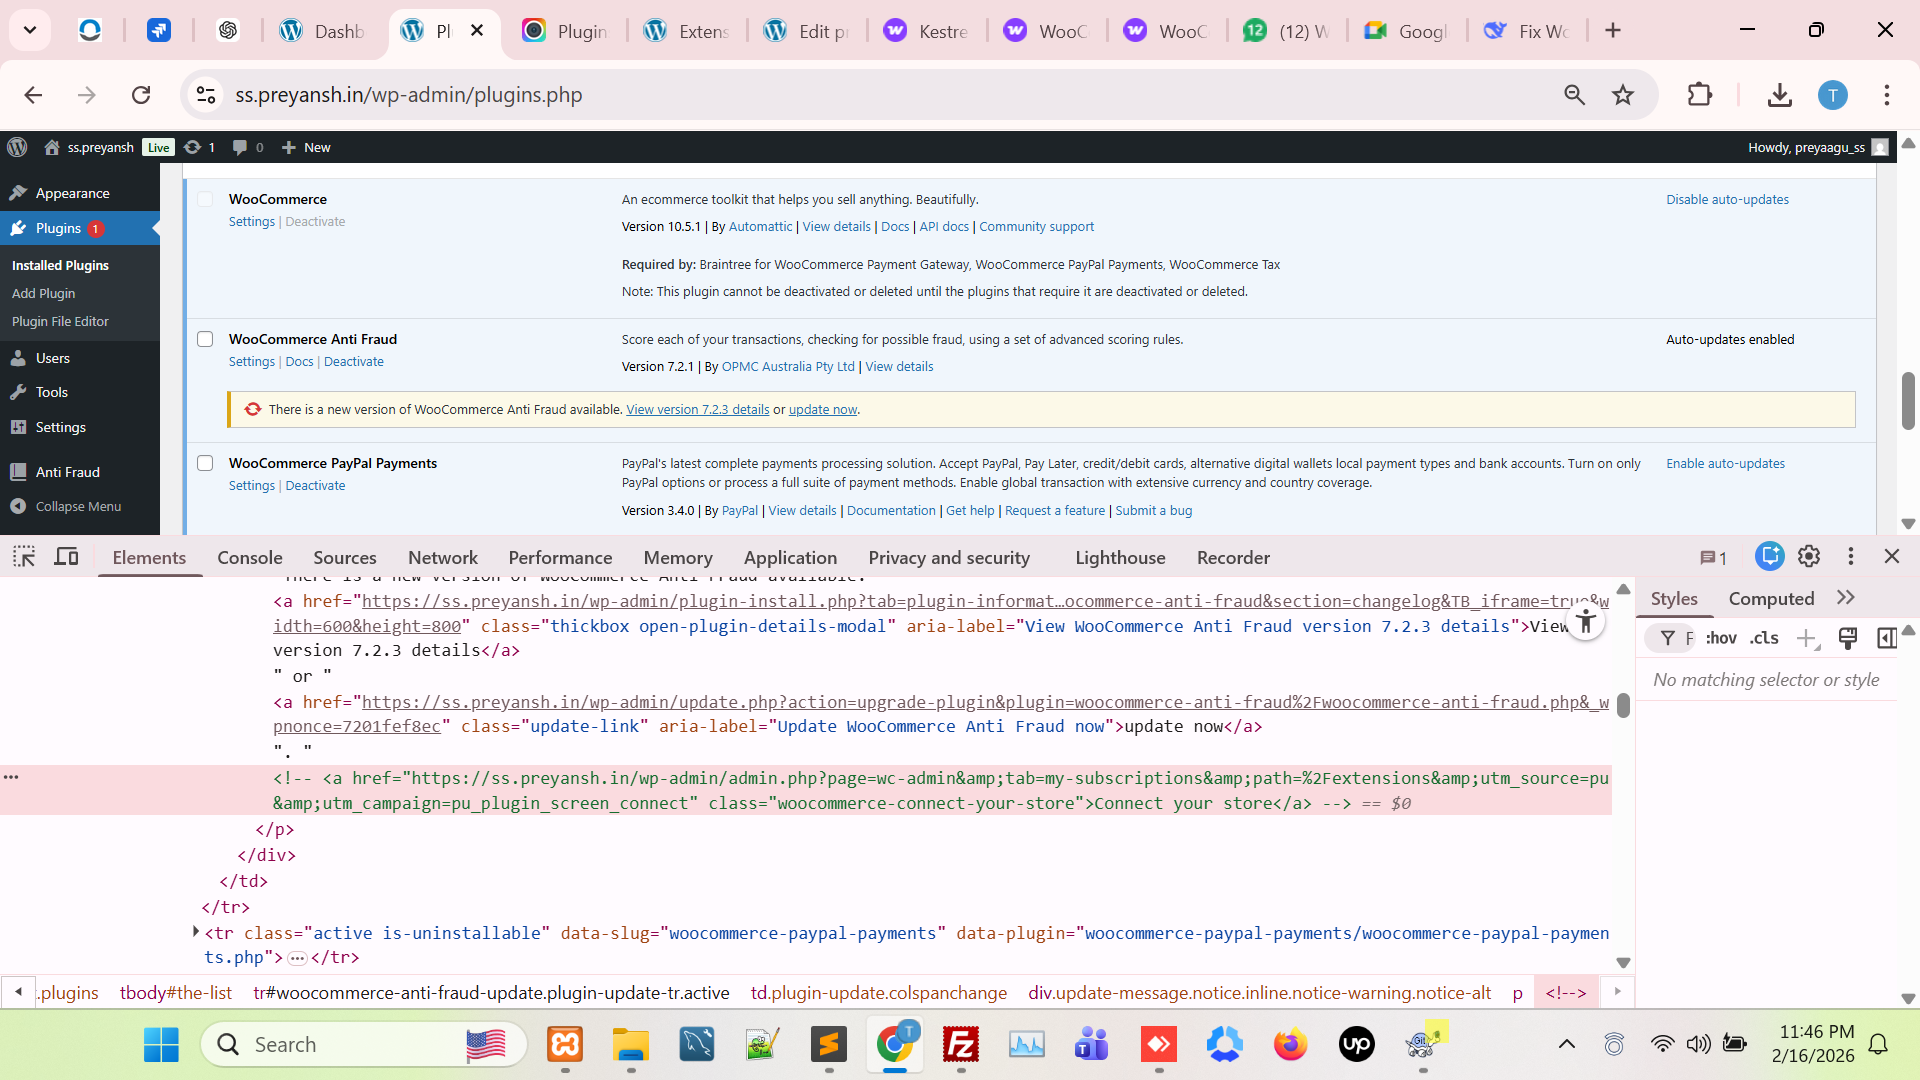This screenshot has width=1920, height=1080.
Task: Click the 'update now' link for Anti Fraud
Action: click(x=822, y=410)
